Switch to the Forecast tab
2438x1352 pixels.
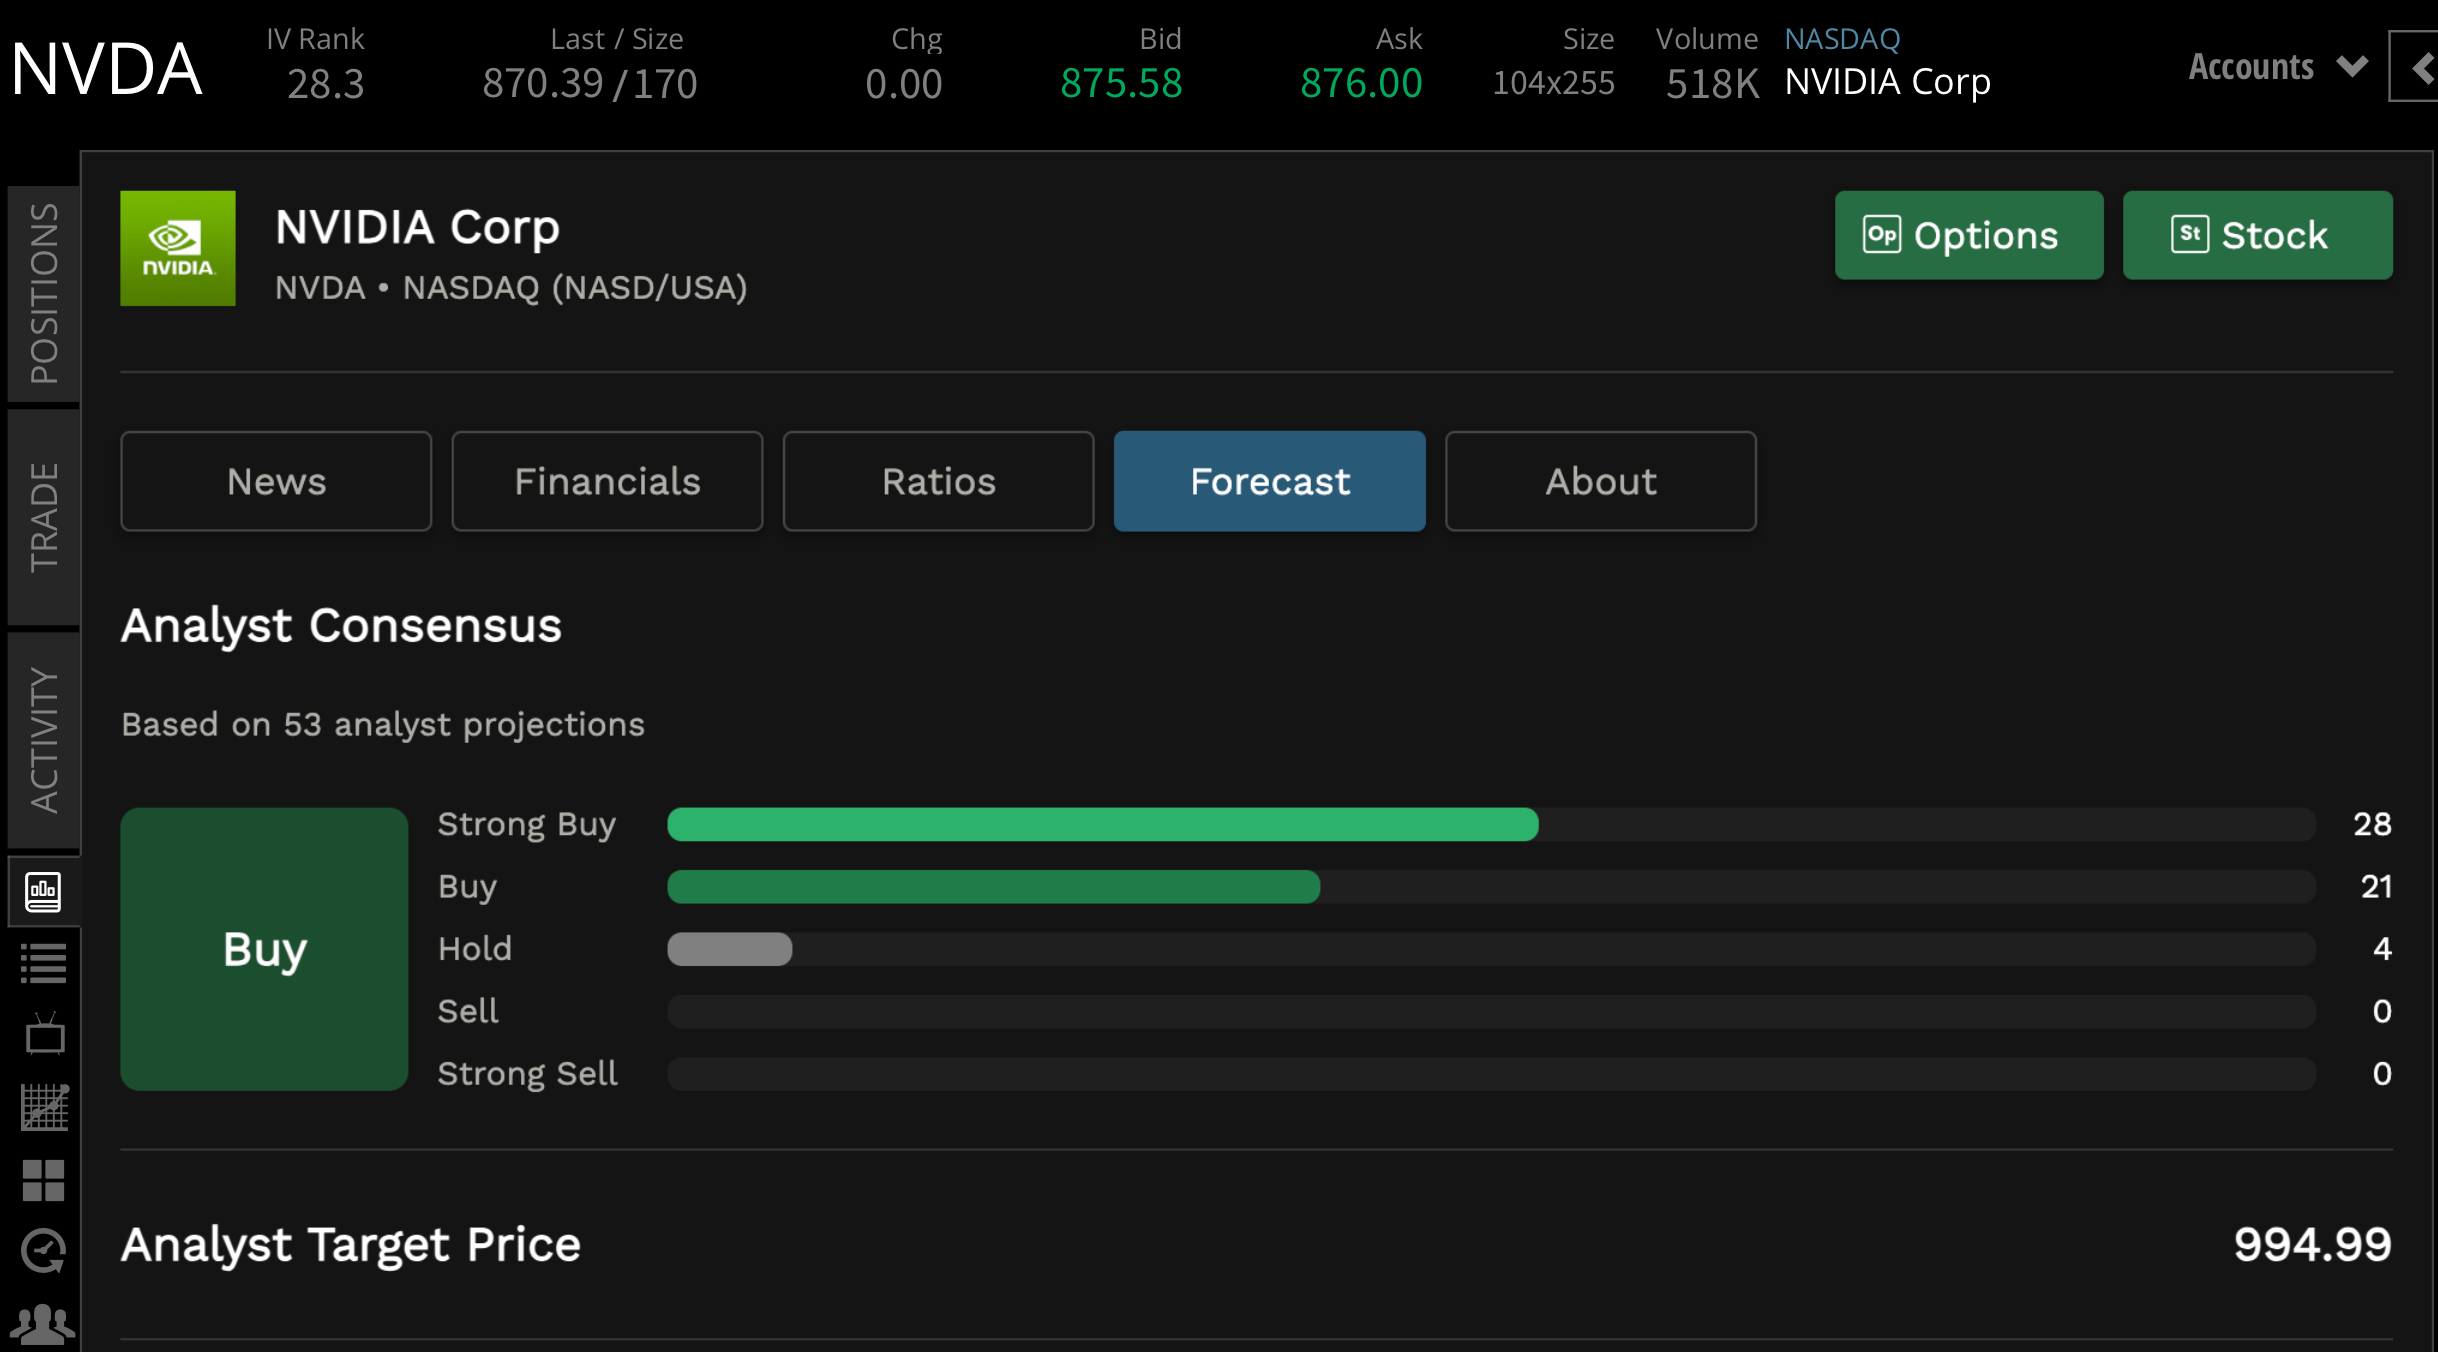tap(1269, 481)
